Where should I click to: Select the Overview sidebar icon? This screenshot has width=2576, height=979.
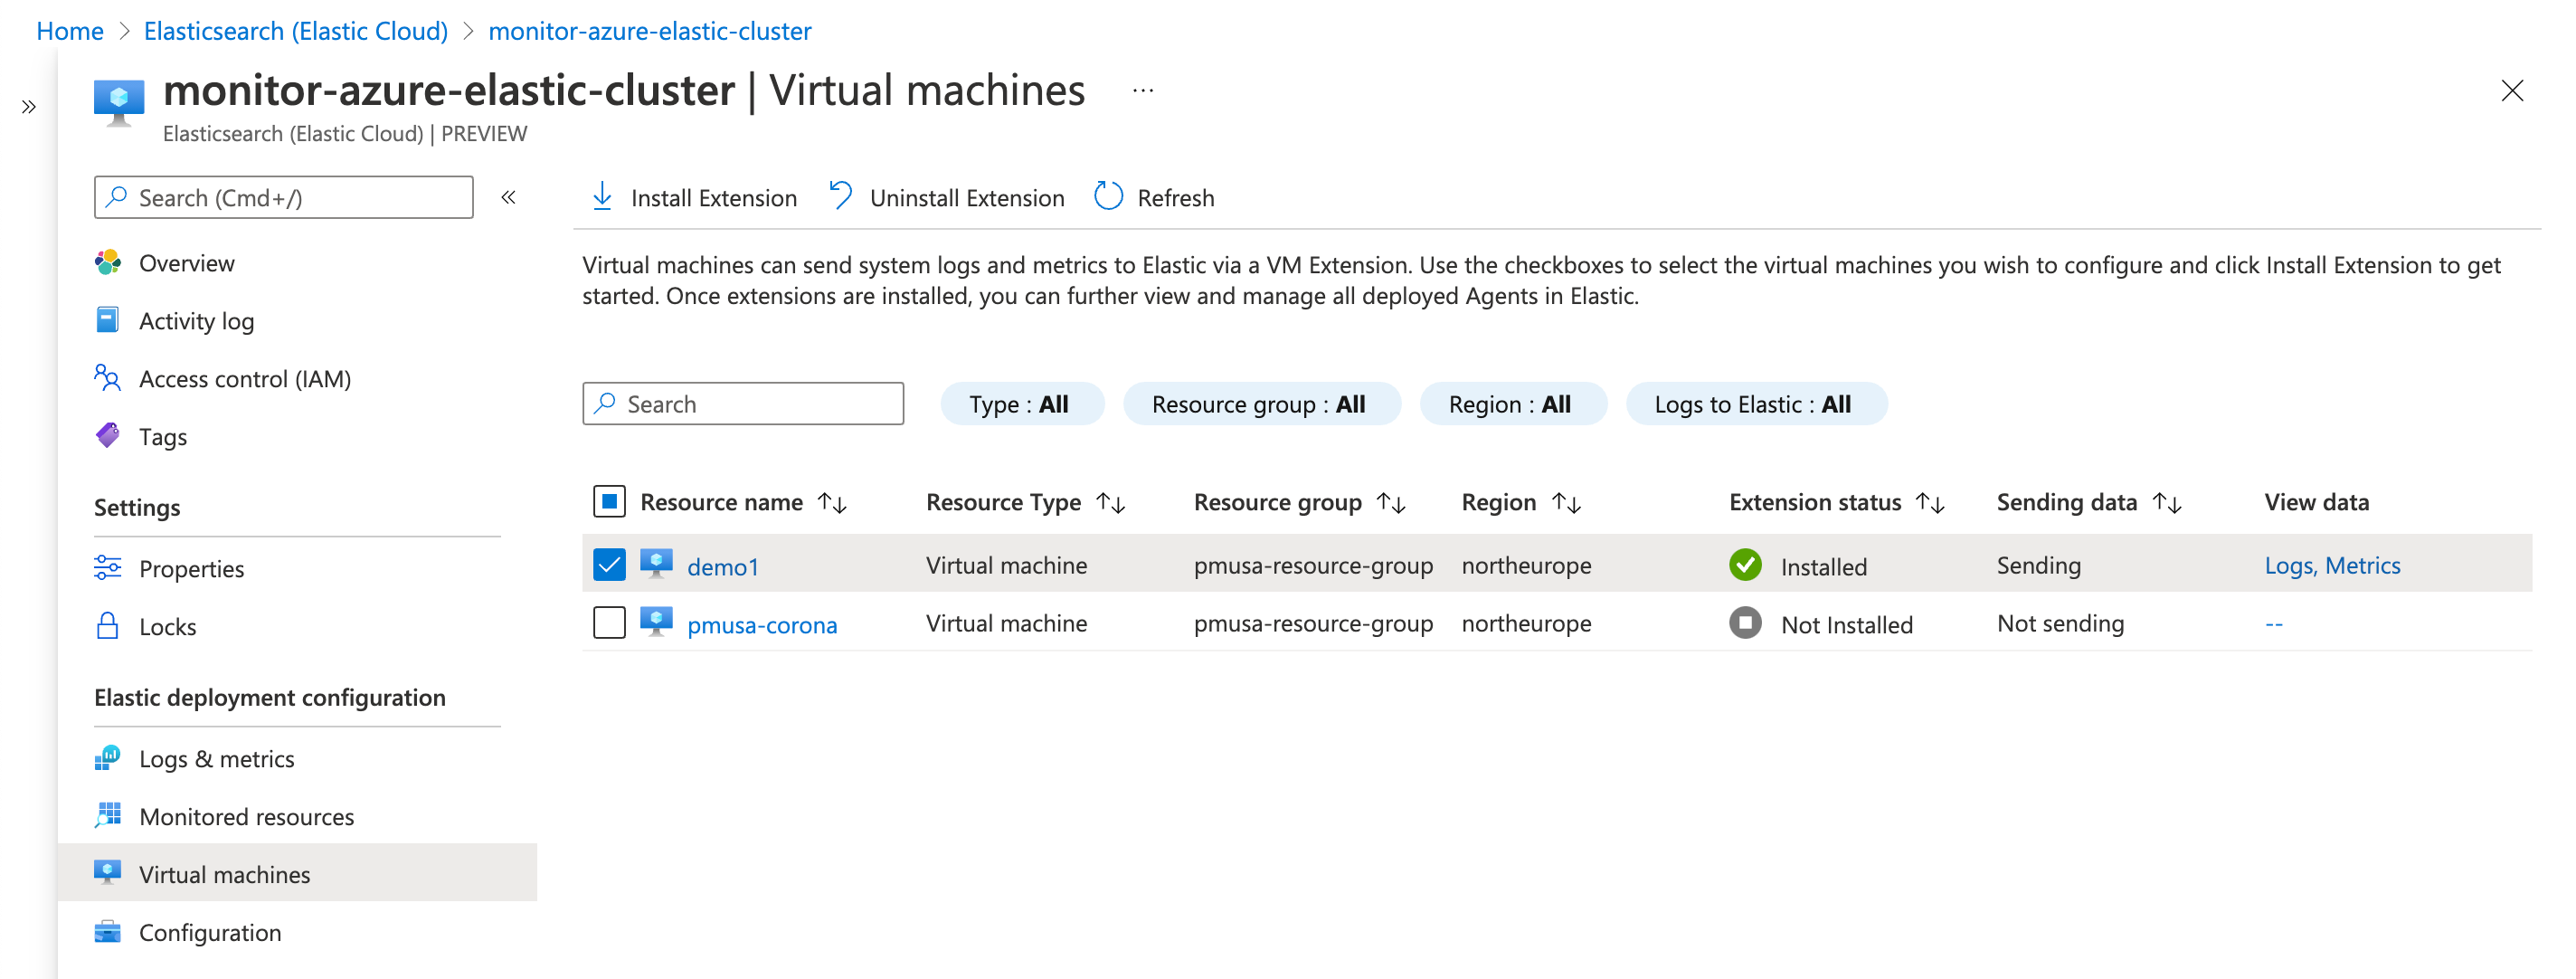coord(110,262)
